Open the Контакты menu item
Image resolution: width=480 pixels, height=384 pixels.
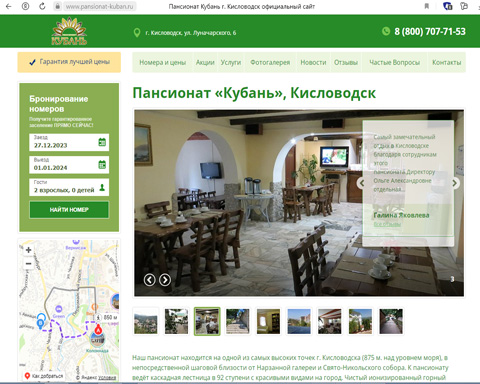(x=446, y=62)
